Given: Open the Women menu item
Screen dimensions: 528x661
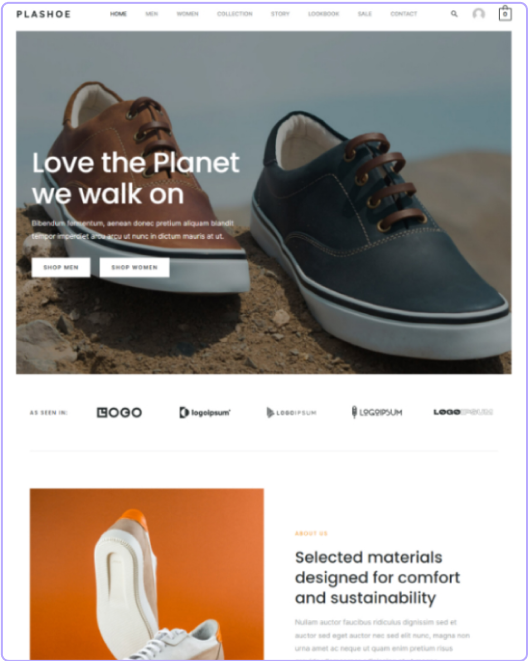Looking at the screenshot, I should (188, 14).
